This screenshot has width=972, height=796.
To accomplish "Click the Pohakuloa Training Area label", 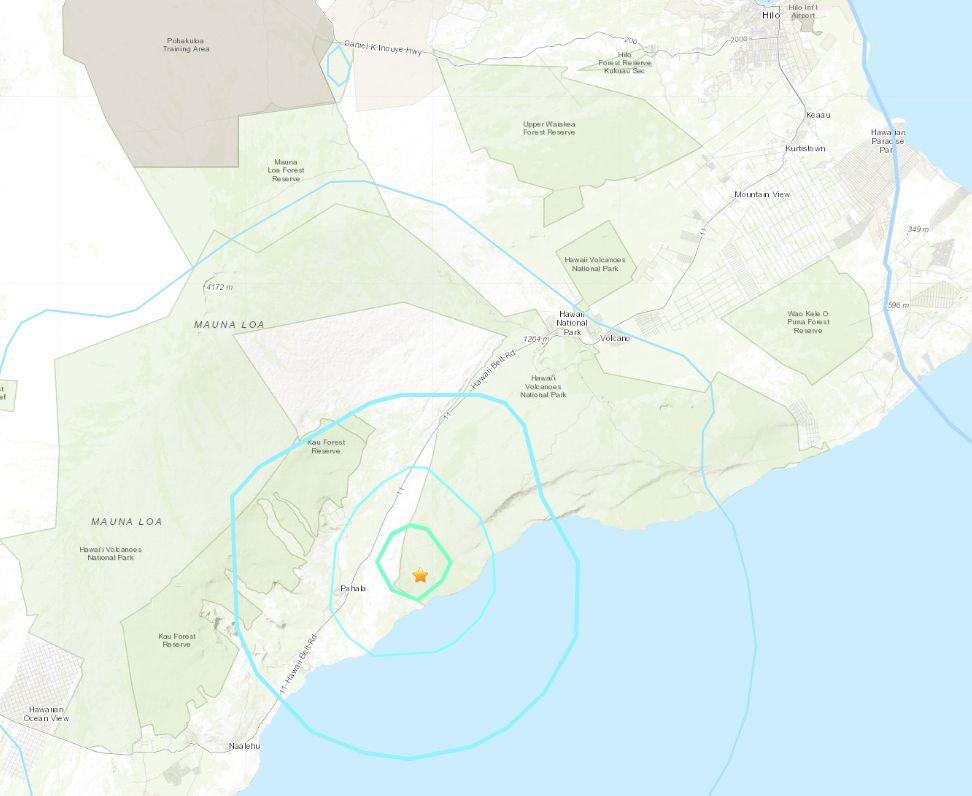I will coord(186,45).
